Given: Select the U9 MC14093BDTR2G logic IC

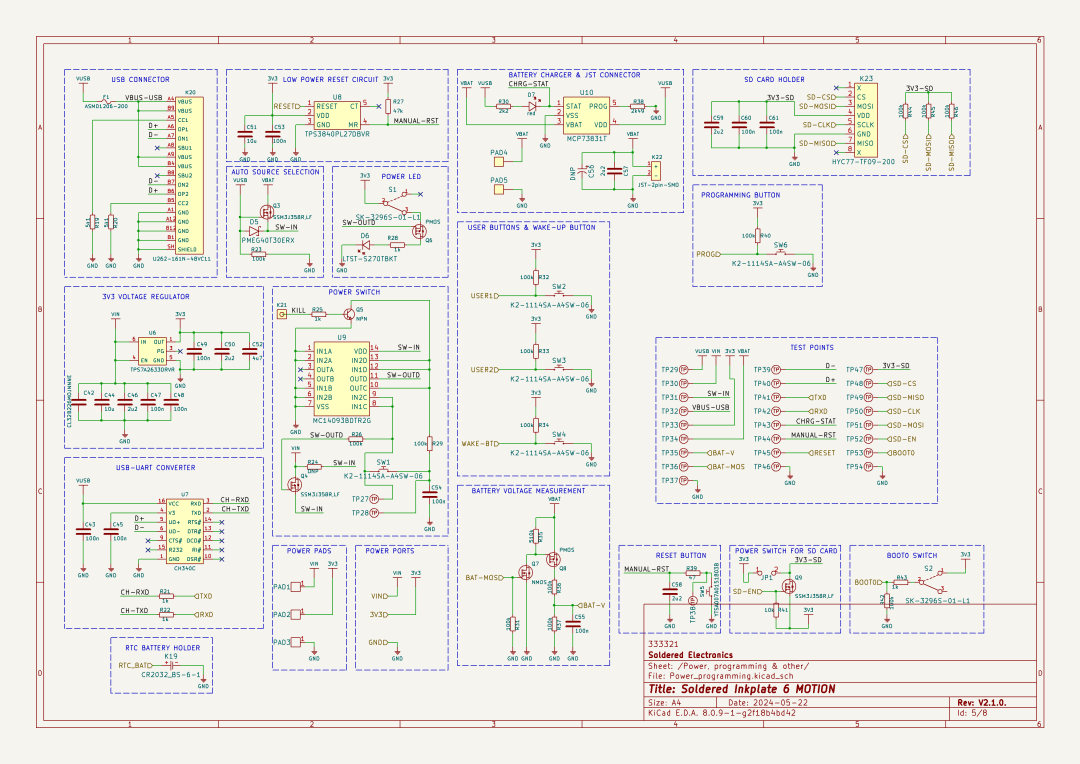Looking at the screenshot, I should 342,379.
